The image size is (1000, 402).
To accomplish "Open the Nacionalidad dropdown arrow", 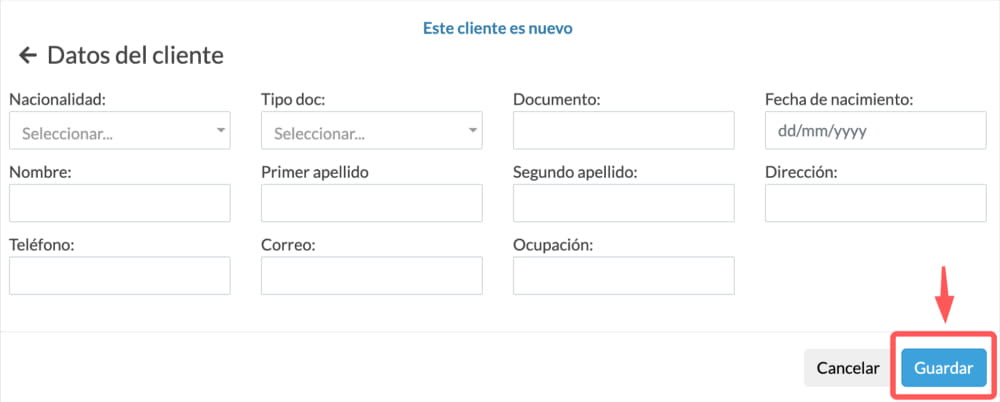I will (x=221, y=130).
